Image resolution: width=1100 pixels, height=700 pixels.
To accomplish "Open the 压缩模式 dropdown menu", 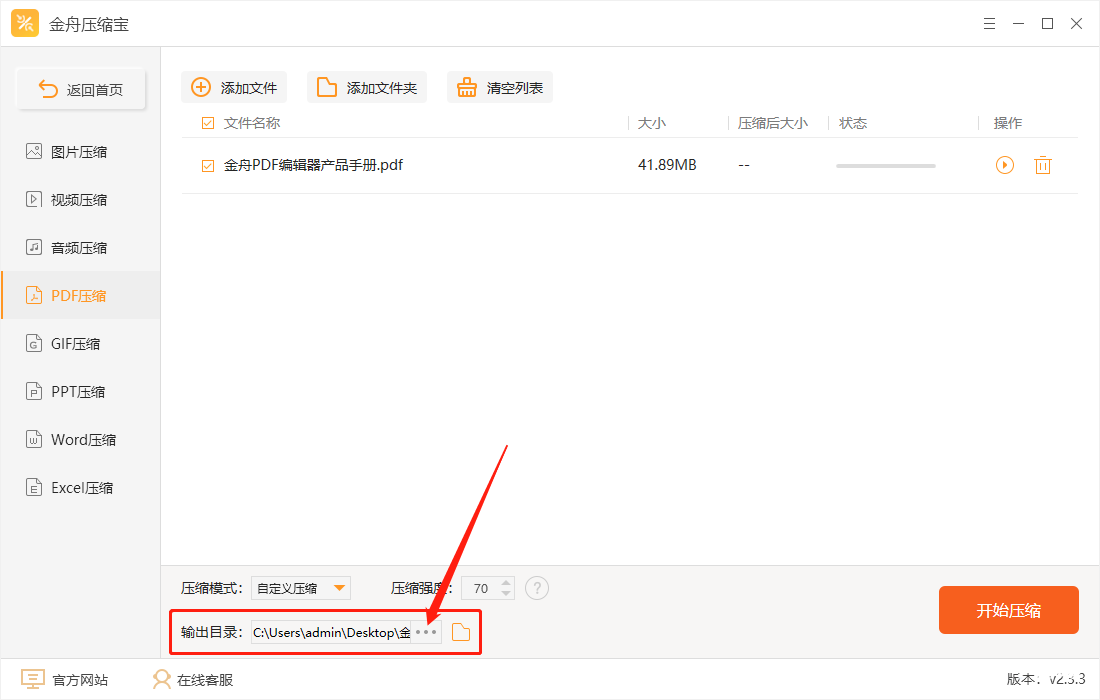I will [300, 588].
